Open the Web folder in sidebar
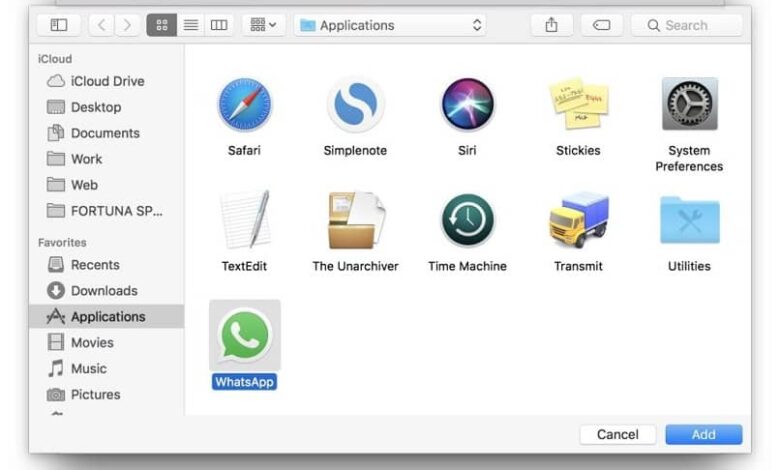 pyautogui.click(x=107, y=185)
